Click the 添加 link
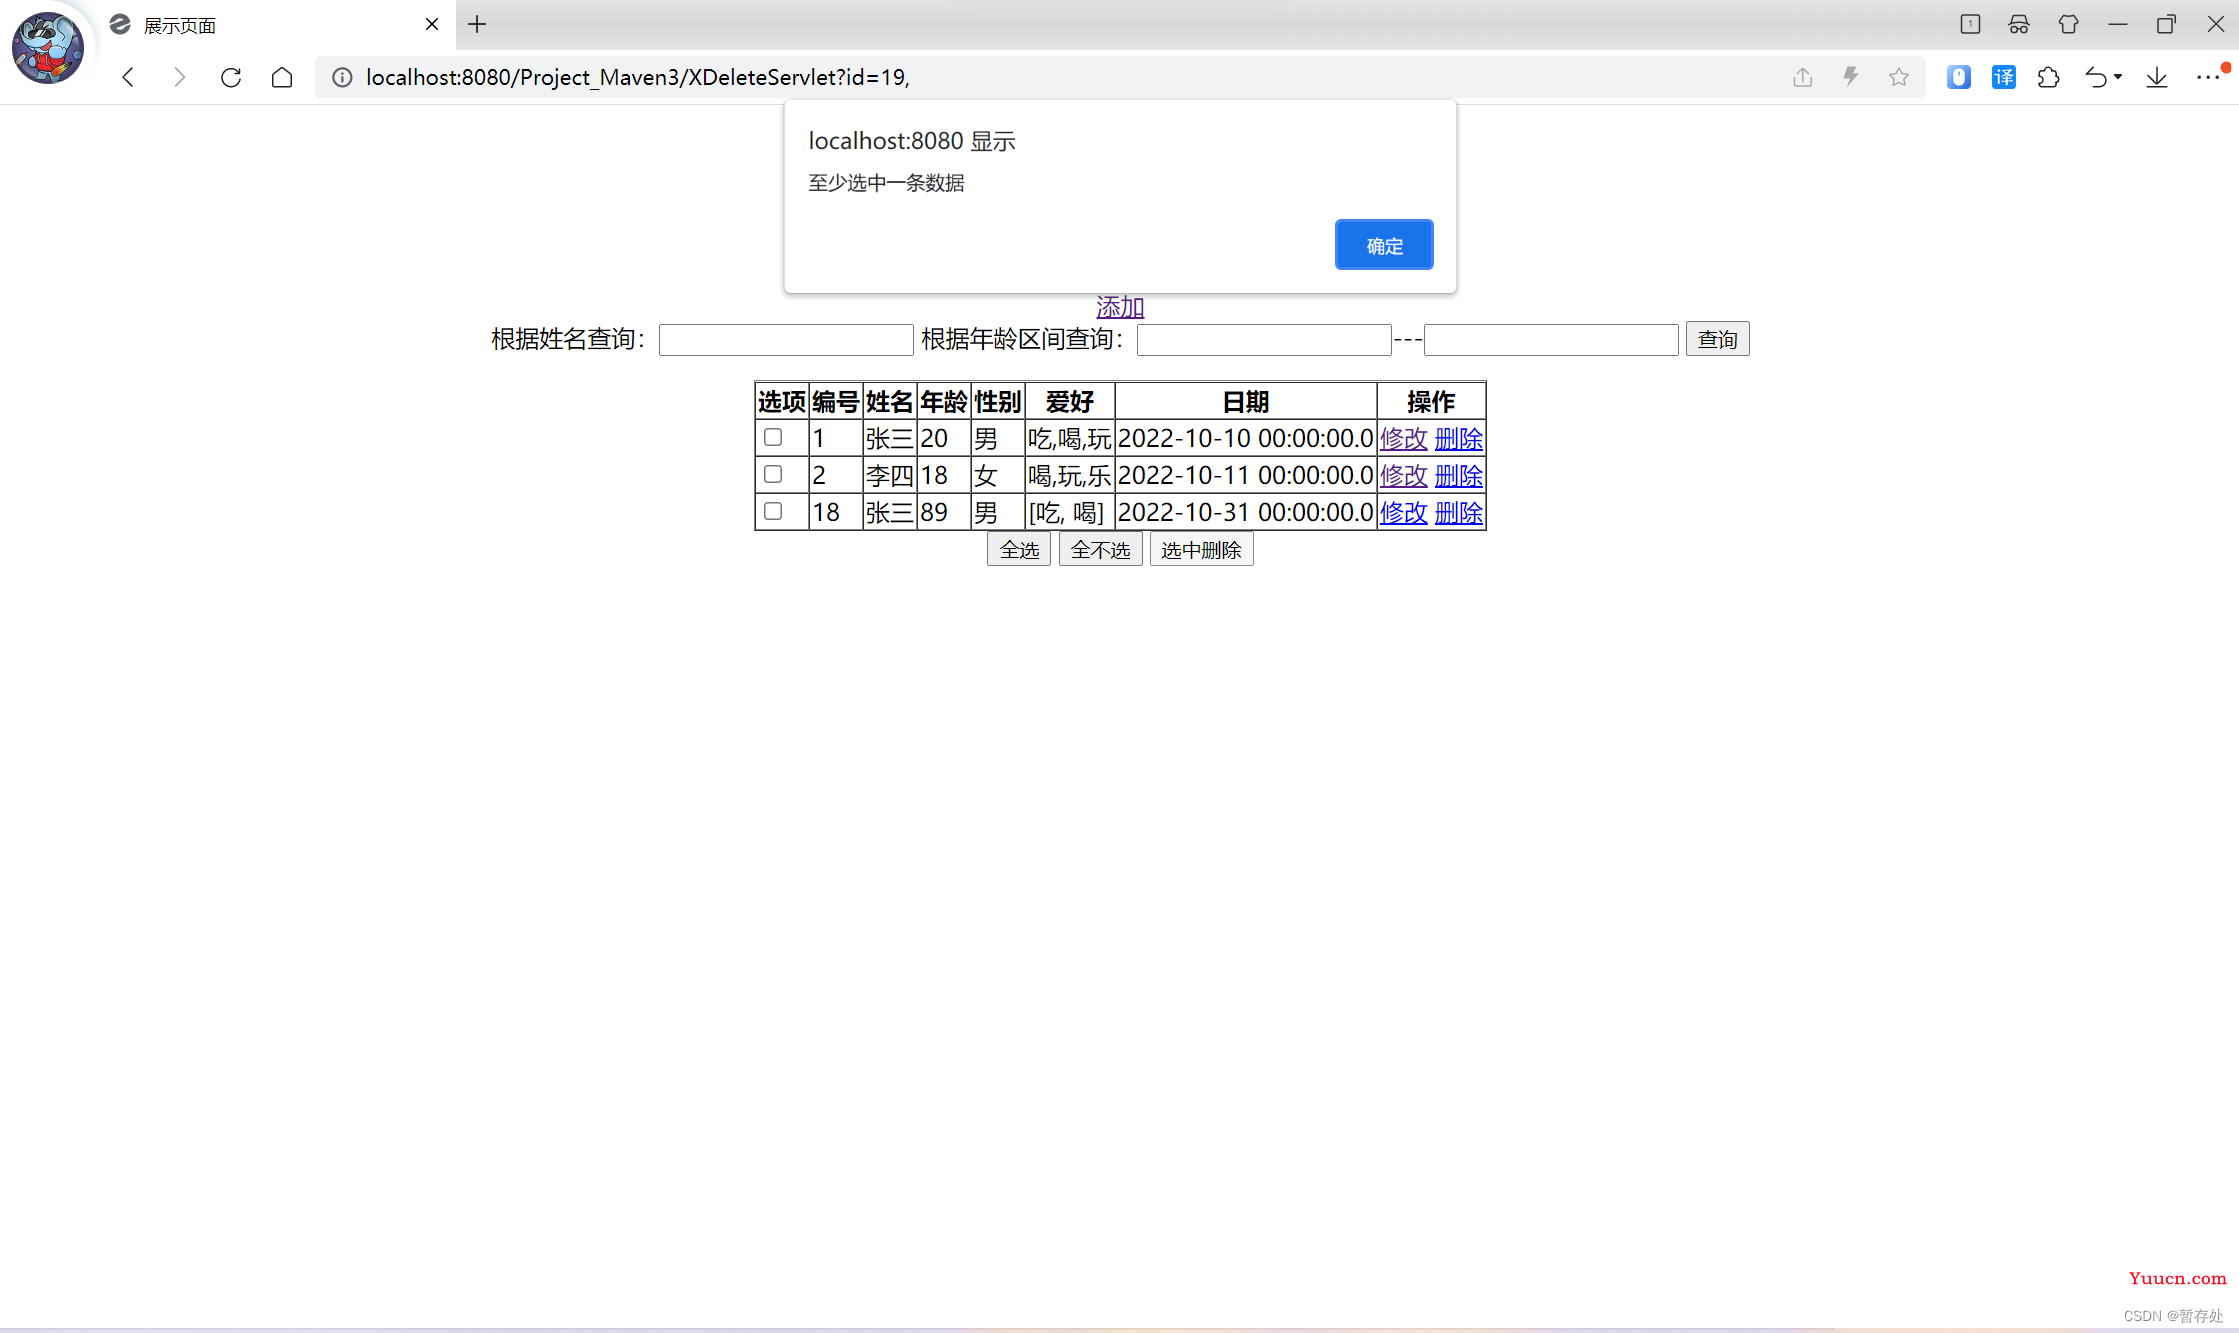The width and height of the screenshot is (2239, 1333). 1120,307
